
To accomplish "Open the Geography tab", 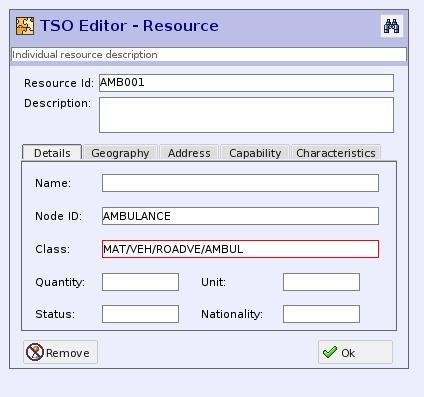I will tap(120, 153).
